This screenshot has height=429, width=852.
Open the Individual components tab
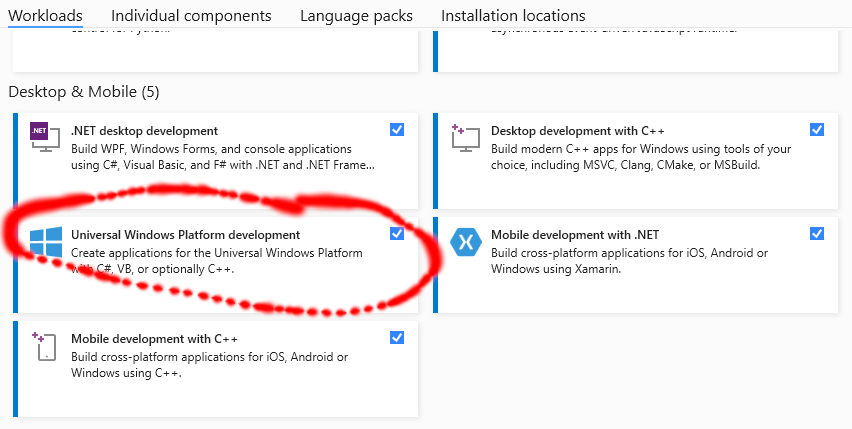(x=191, y=16)
